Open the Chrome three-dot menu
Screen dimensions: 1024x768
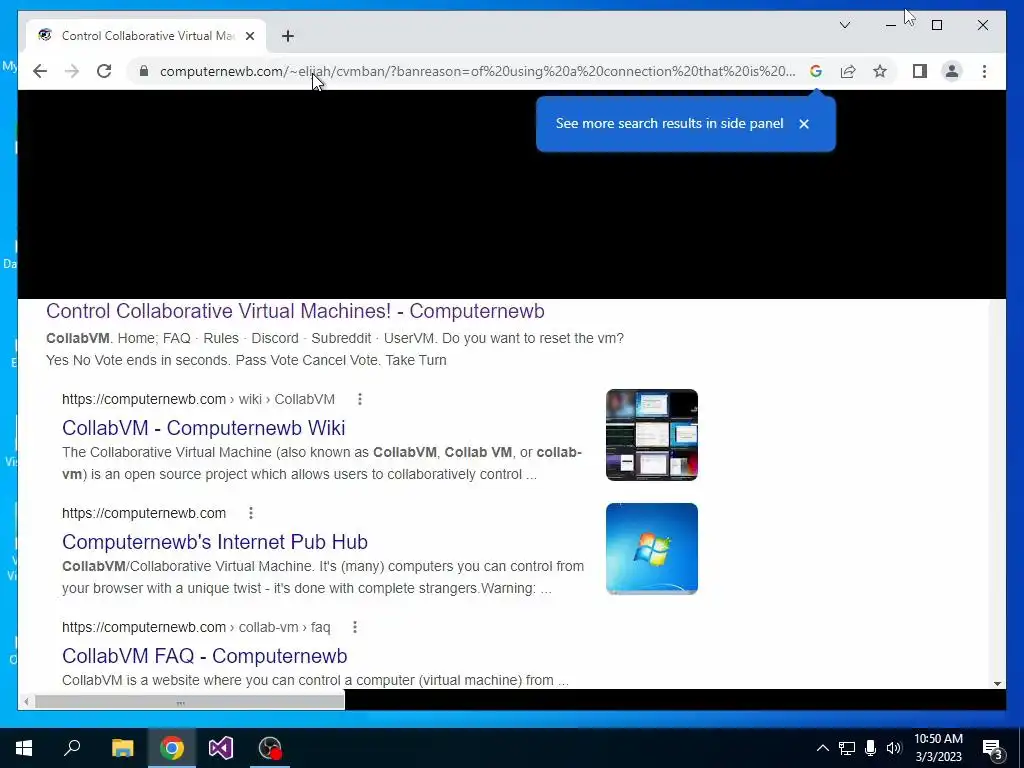(x=984, y=71)
